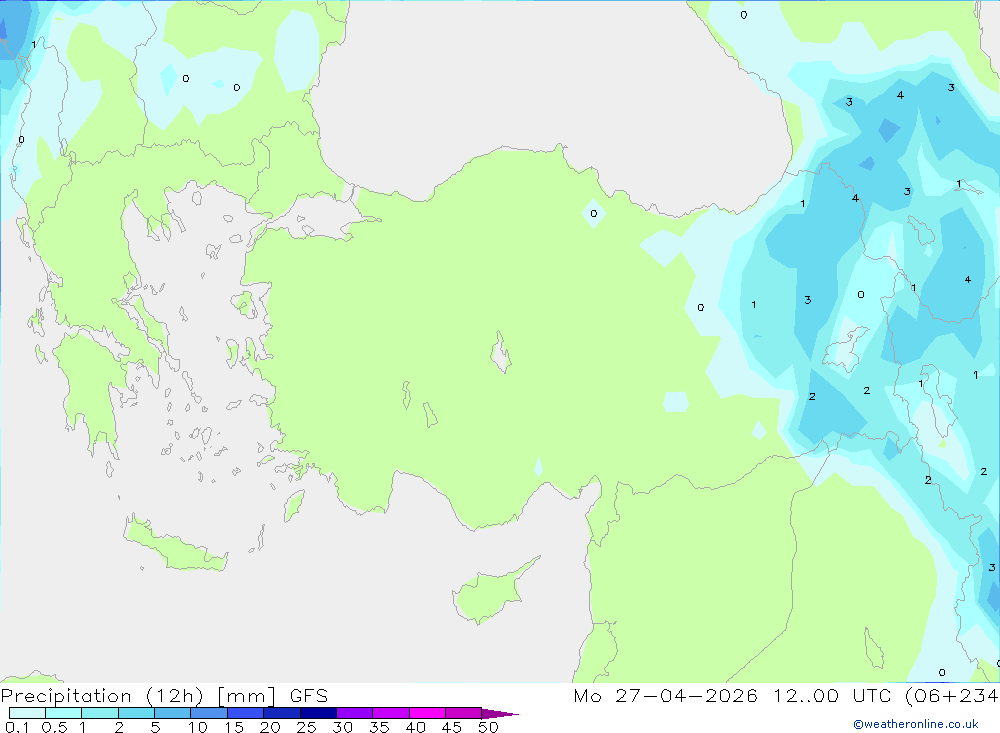Click the island of Cyprus on the map

(x=491, y=593)
